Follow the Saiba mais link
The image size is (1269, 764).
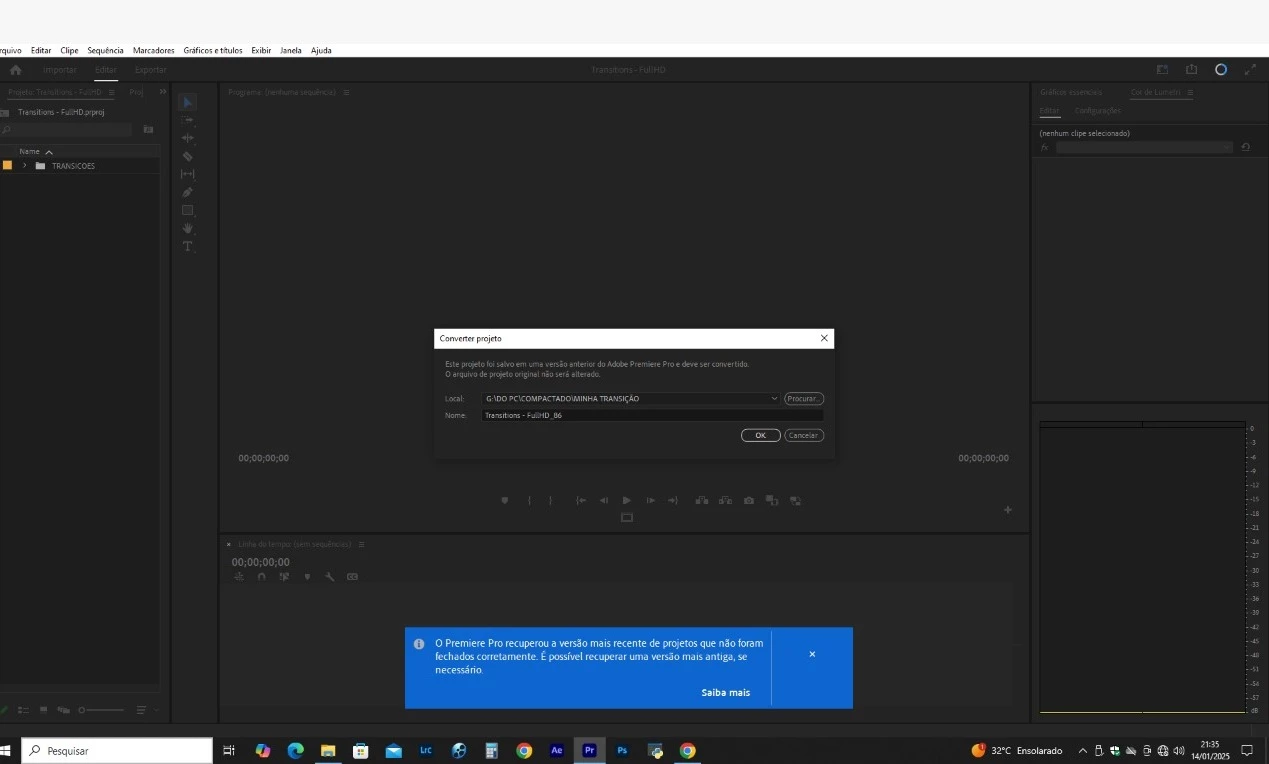725,692
